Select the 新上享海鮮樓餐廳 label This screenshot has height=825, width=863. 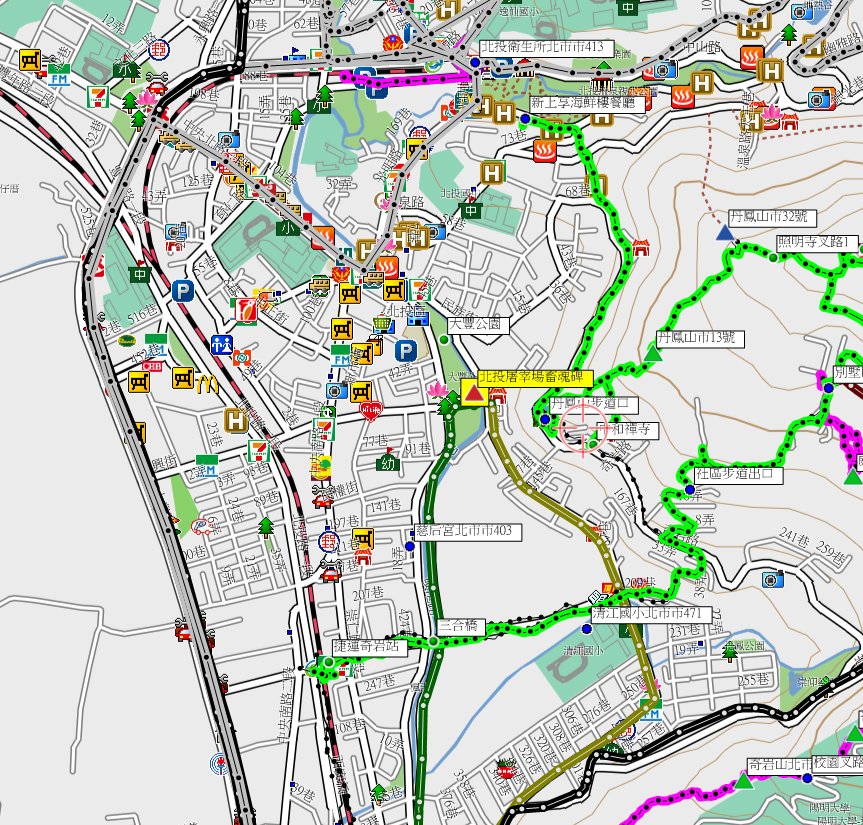pos(584,103)
